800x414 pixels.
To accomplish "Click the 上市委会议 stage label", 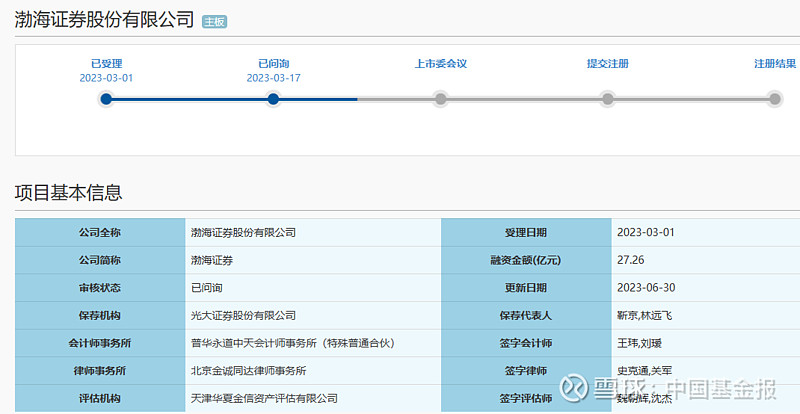I will click(441, 64).
